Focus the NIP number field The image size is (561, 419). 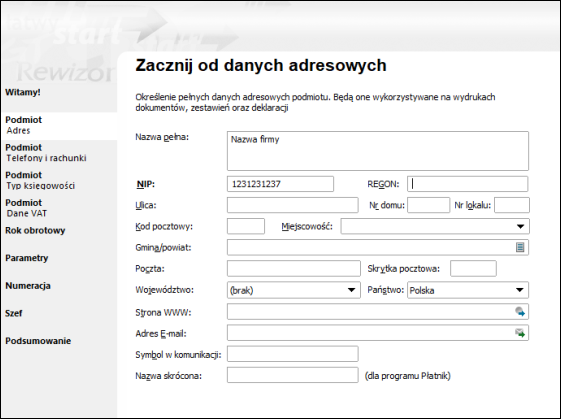tap(280, 184)
